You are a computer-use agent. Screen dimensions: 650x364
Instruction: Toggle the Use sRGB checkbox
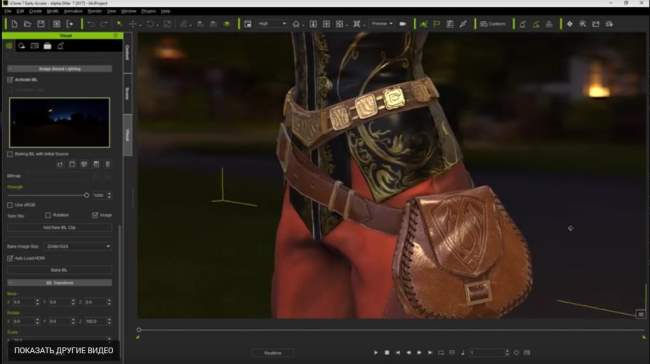pos(10,205)
